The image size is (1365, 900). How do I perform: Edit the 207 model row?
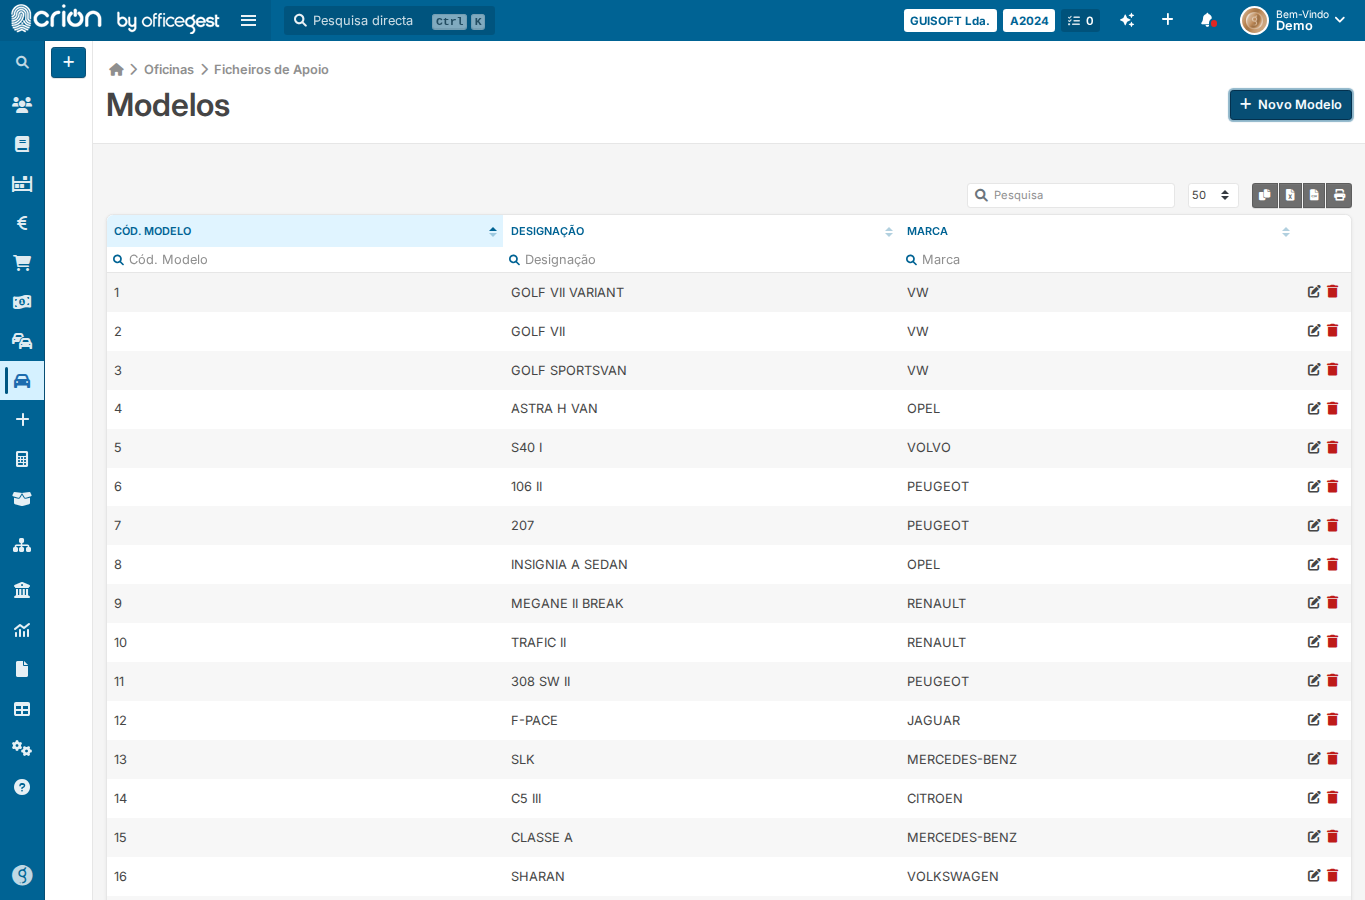(x=1314, y=525)
